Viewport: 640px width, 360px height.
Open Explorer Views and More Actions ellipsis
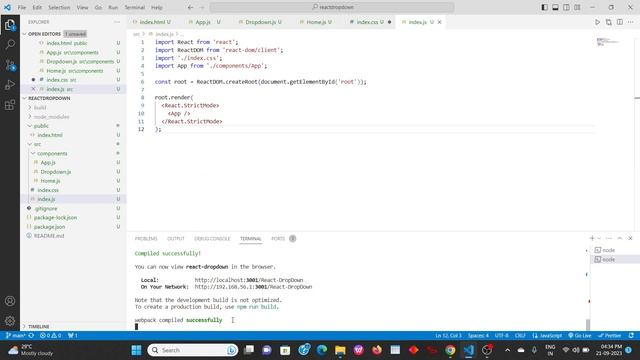pyautogui.click(x=118, y=22)
